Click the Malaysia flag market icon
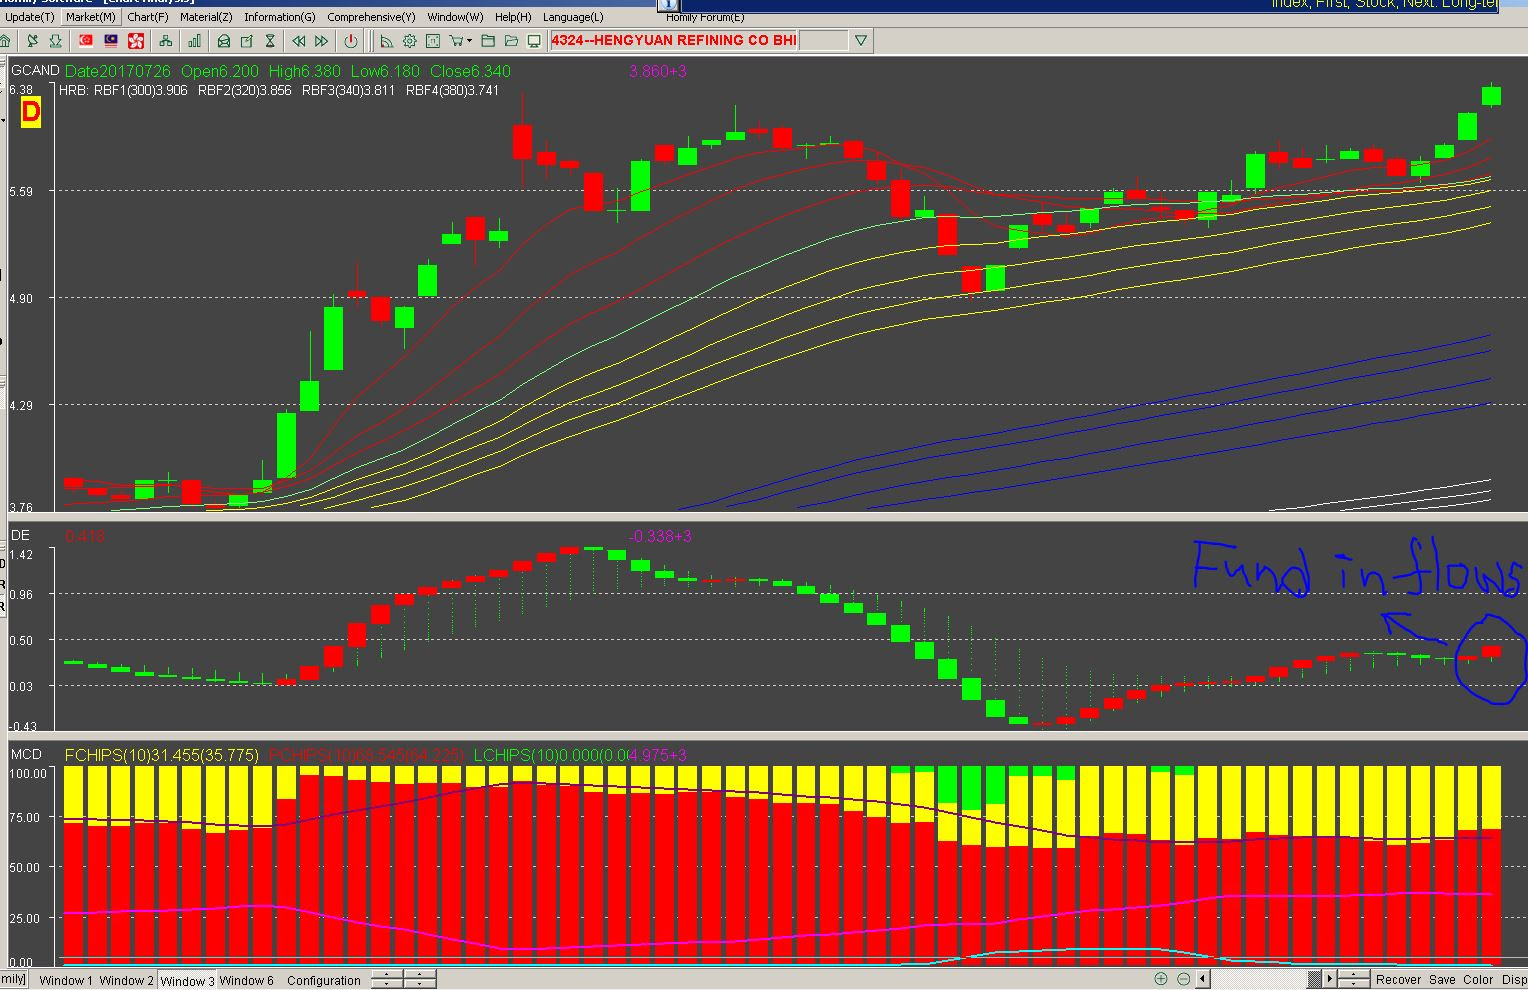This screenshot has width=1528, height=990. coord(111,41)
